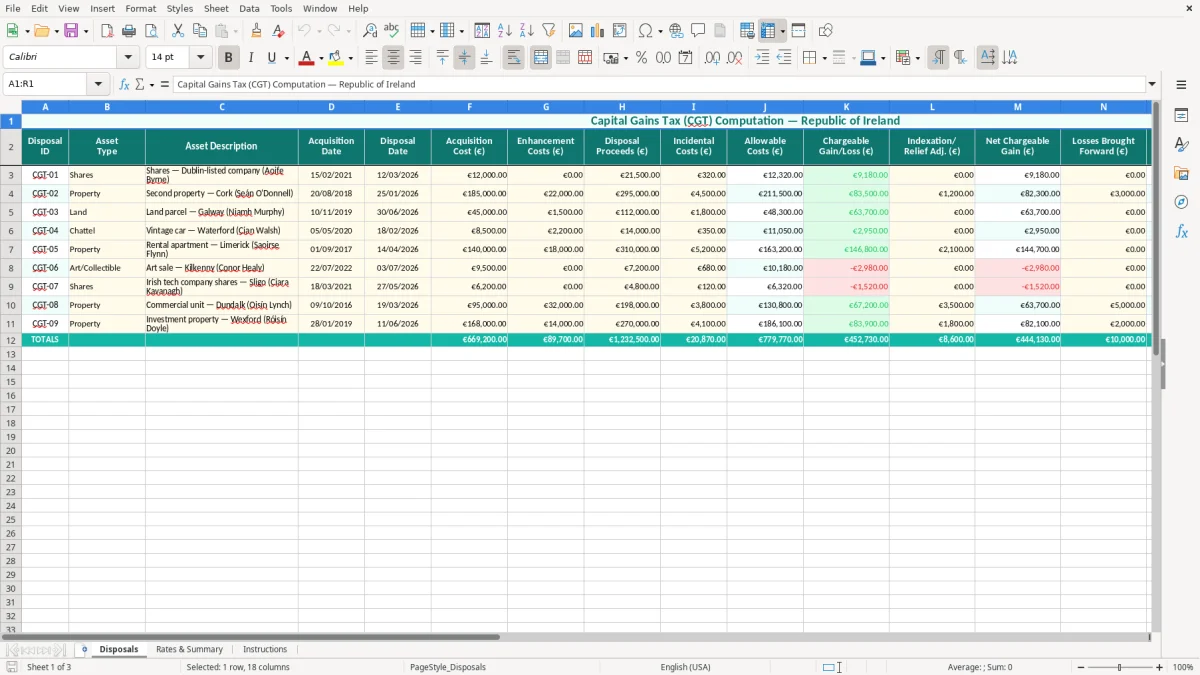
Task: Open the Data menu
Action: [249, 8]
